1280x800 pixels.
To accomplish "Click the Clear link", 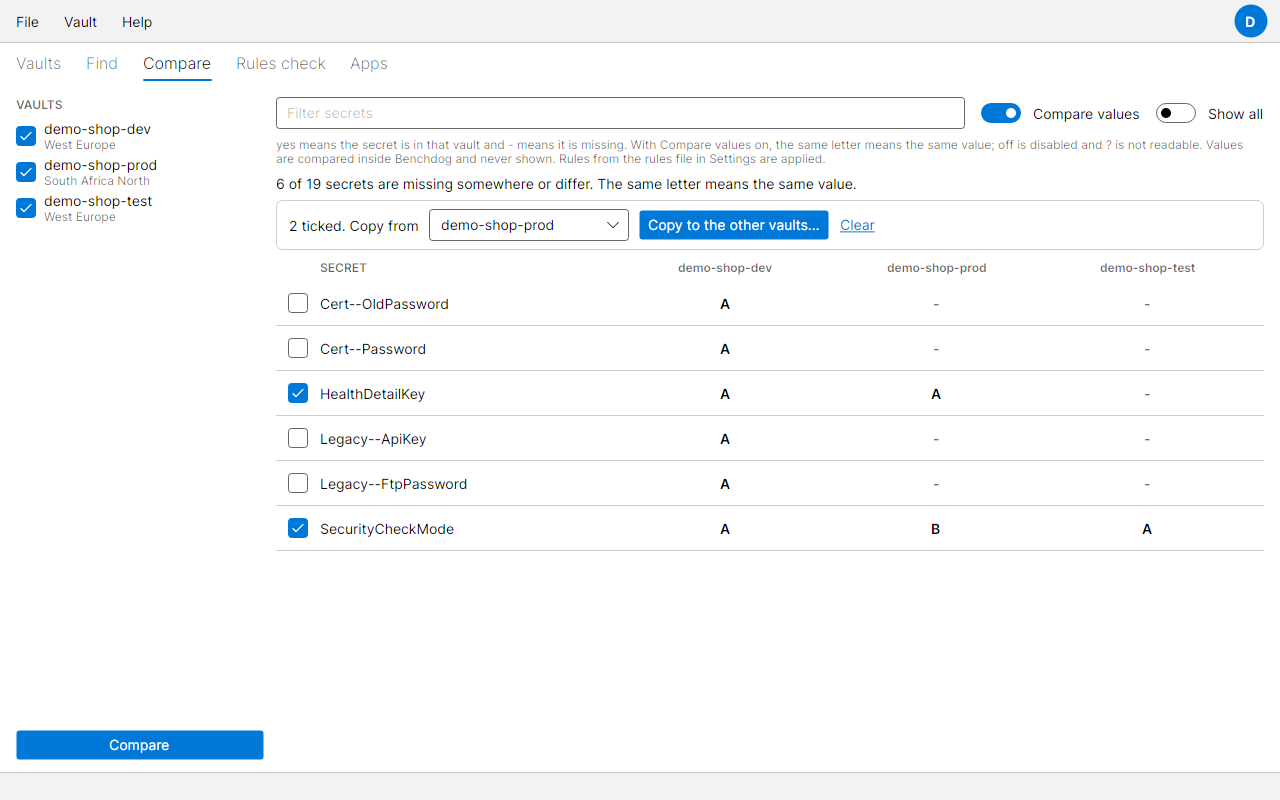I will [x=857, y=225].
